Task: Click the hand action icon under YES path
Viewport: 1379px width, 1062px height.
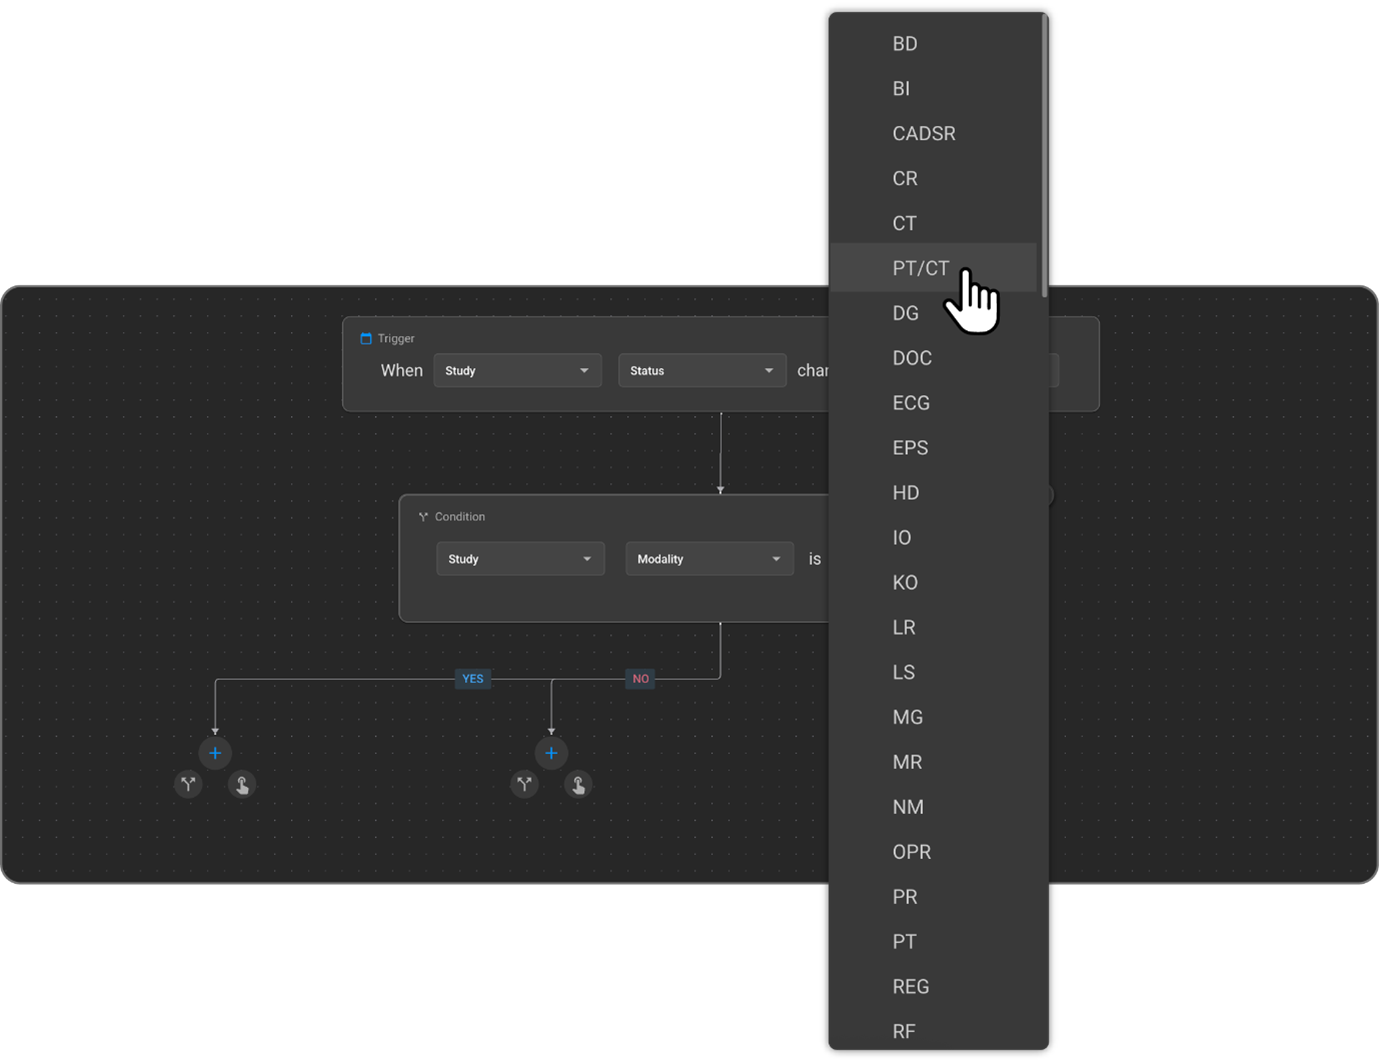Action: [x=242, y=785]
